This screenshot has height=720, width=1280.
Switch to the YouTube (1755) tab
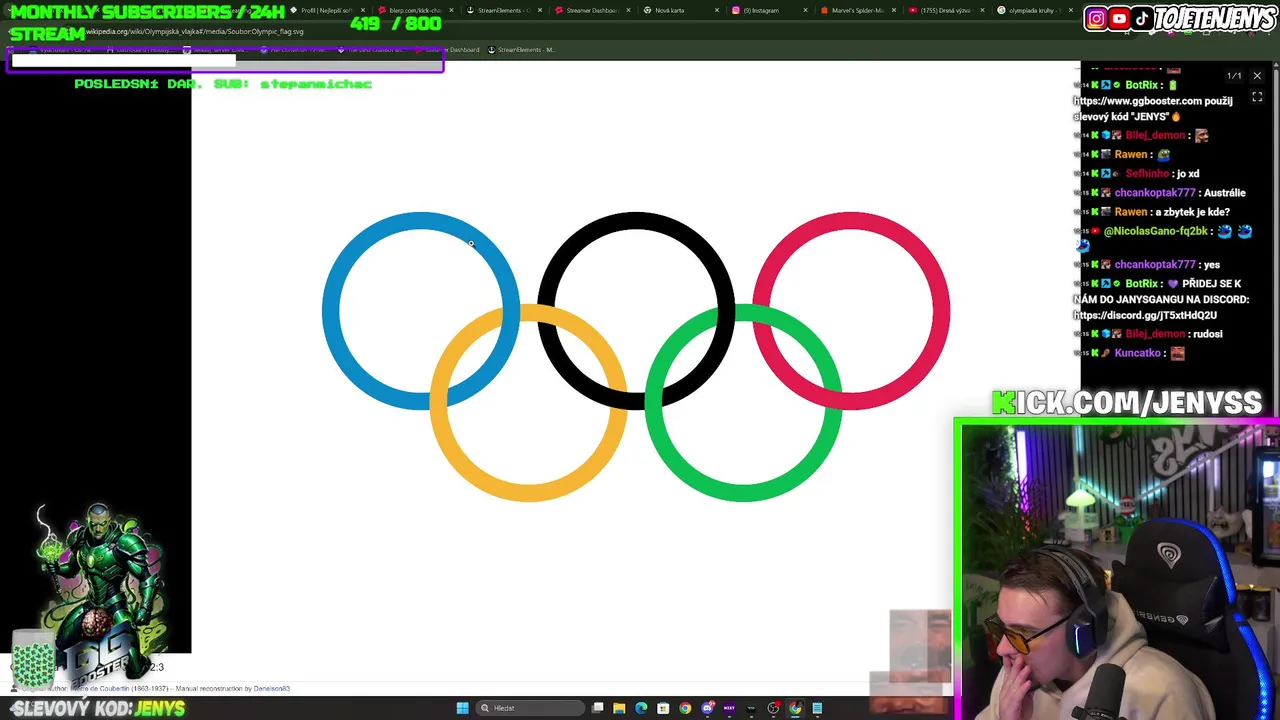pos(944,10)
